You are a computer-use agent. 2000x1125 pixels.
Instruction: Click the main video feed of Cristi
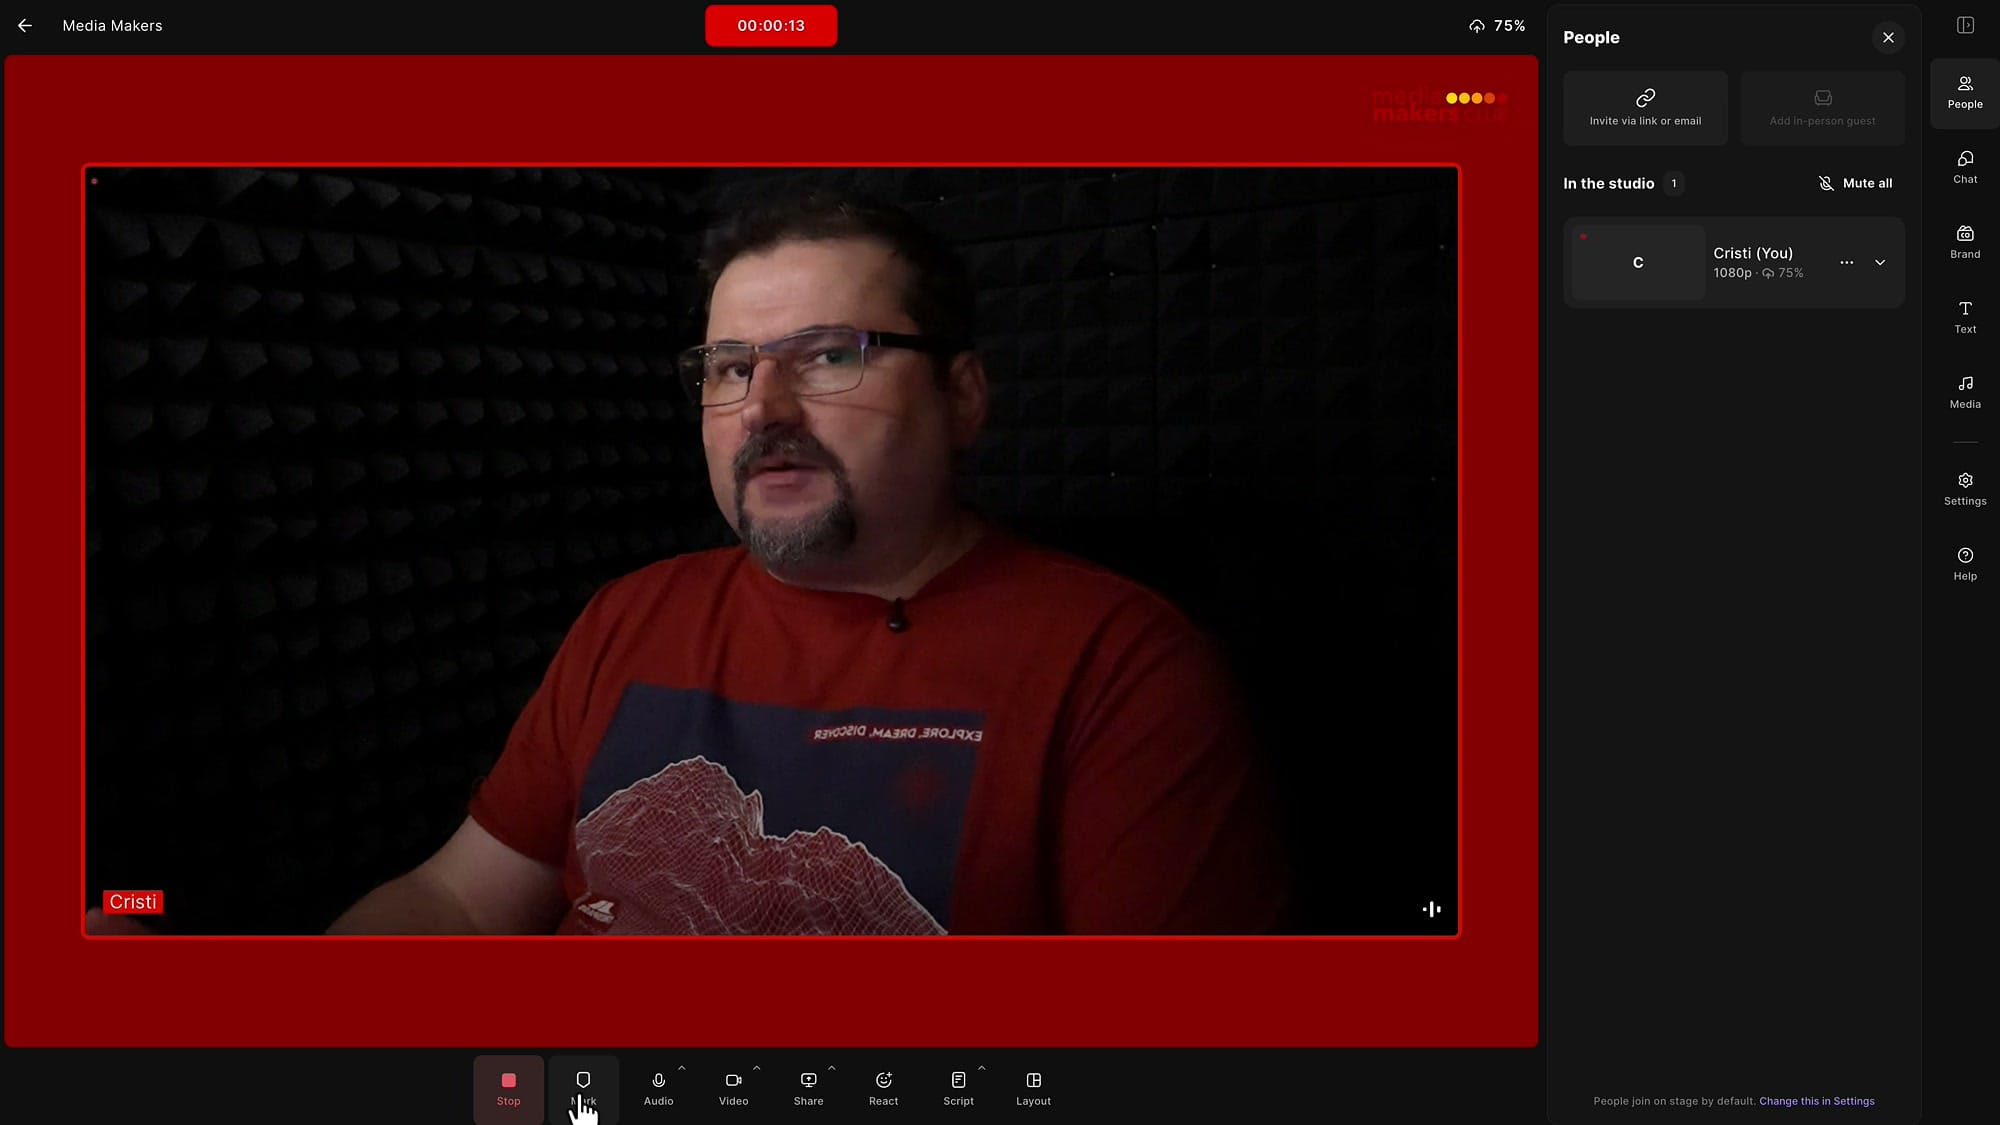771,551
